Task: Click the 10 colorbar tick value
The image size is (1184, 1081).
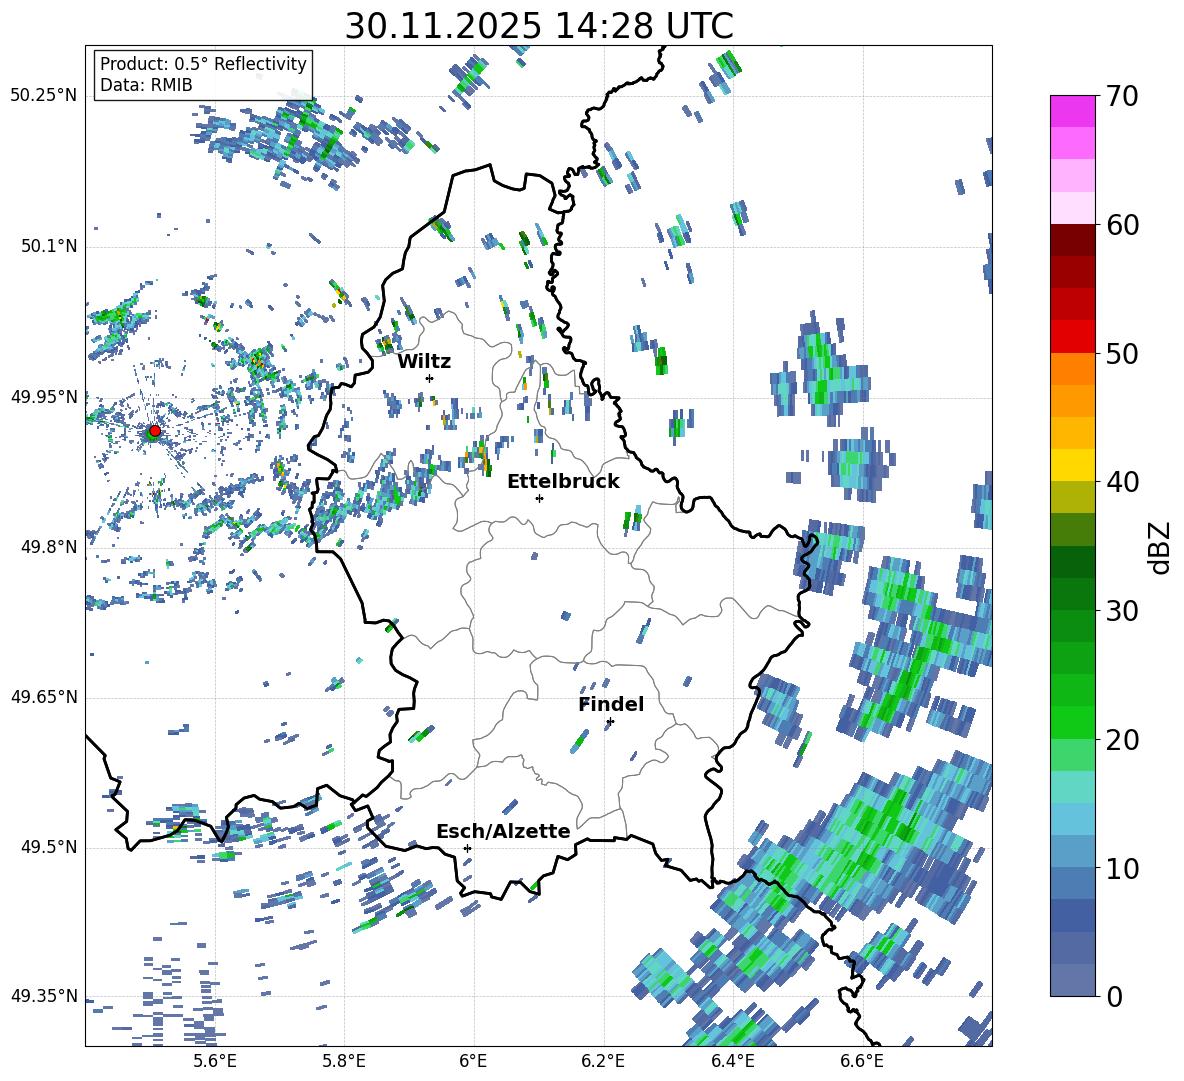Action: tap(1122, 869)
